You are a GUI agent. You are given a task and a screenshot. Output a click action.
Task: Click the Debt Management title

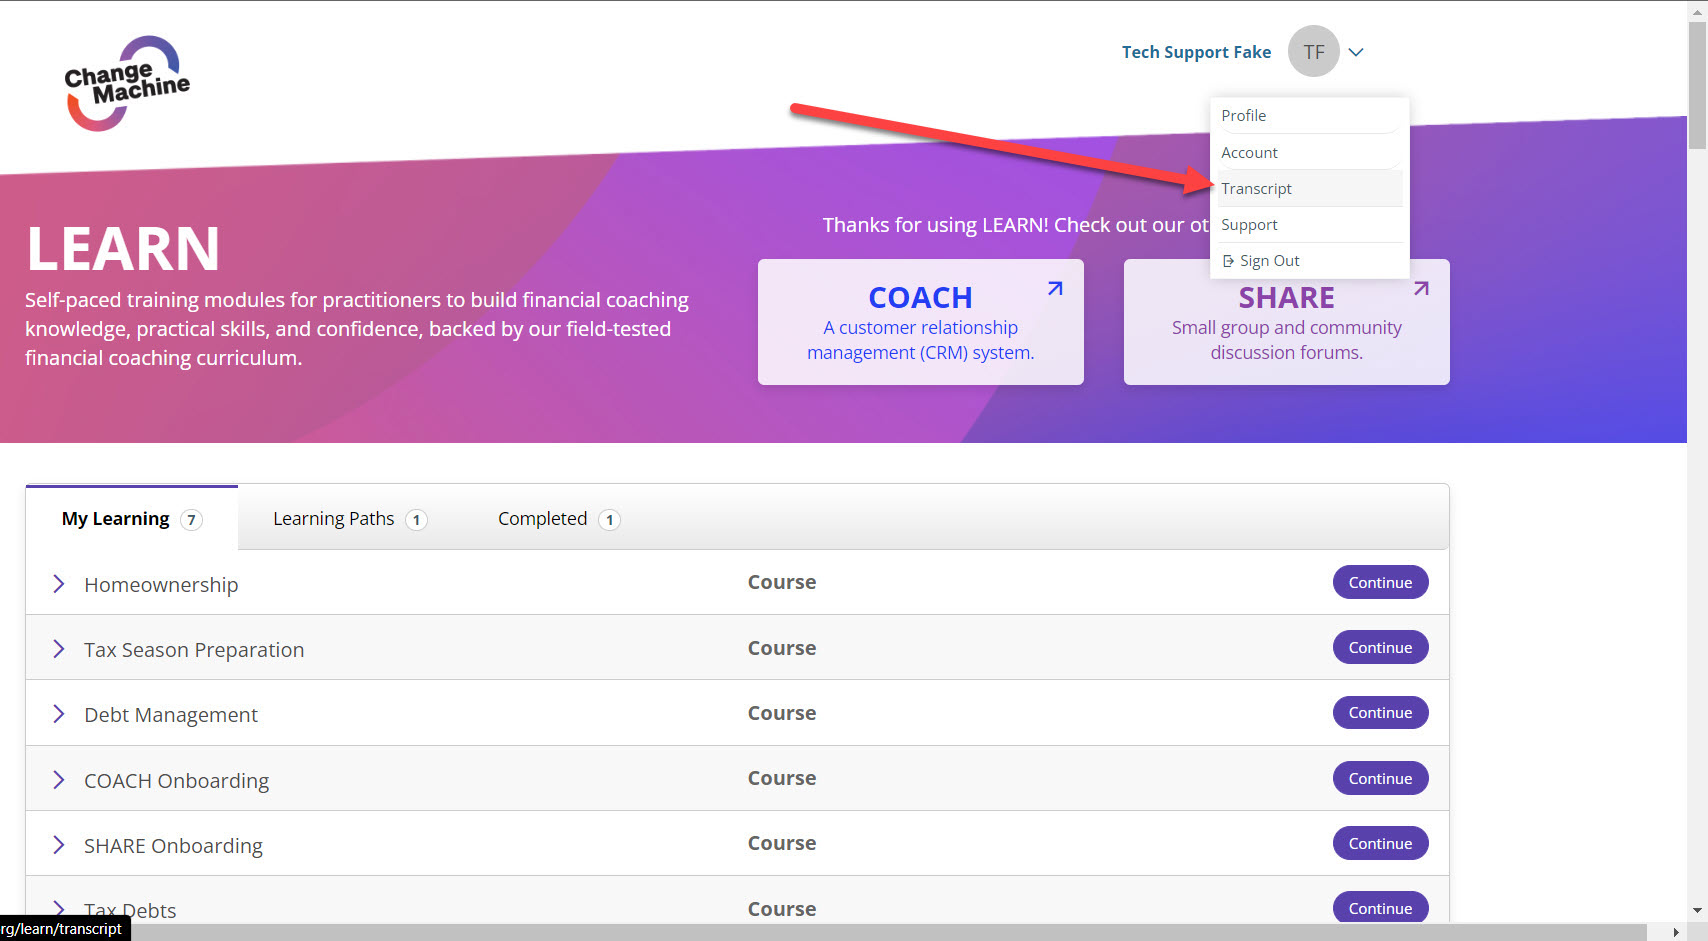[x=171, y=715]
